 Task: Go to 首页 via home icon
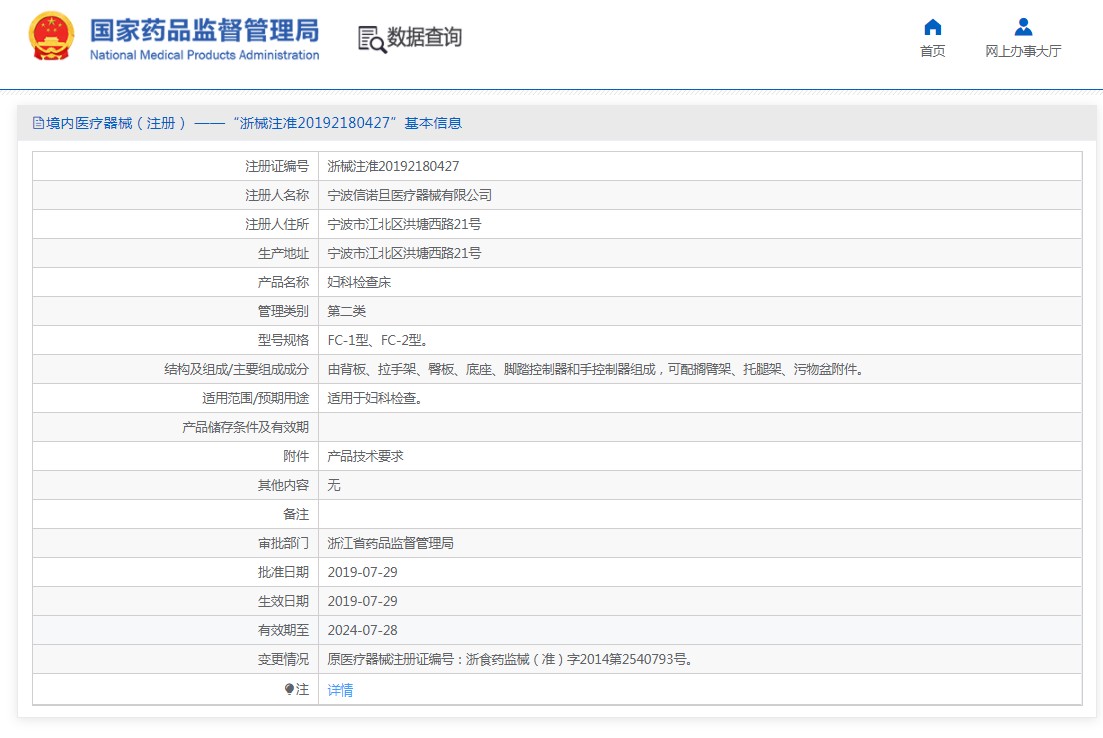(x=933, y=27)
